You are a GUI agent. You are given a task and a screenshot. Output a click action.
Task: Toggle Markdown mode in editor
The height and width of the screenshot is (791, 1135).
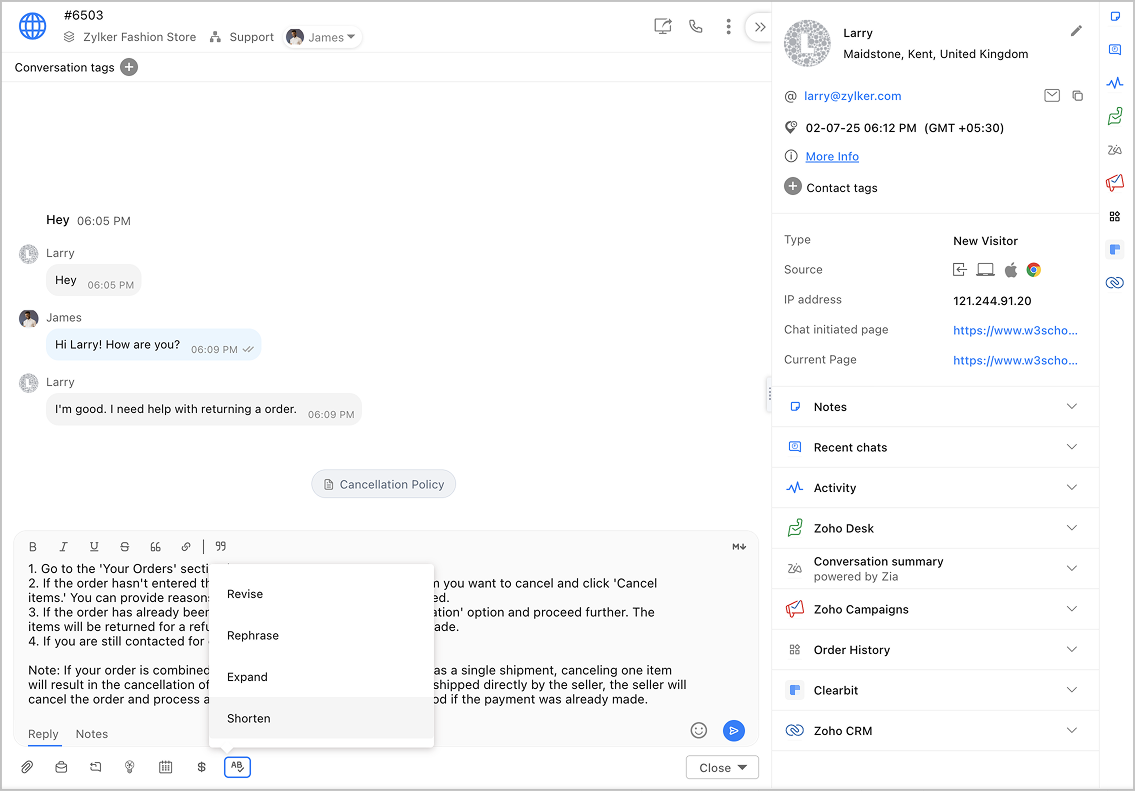click(x=738, y=546)
